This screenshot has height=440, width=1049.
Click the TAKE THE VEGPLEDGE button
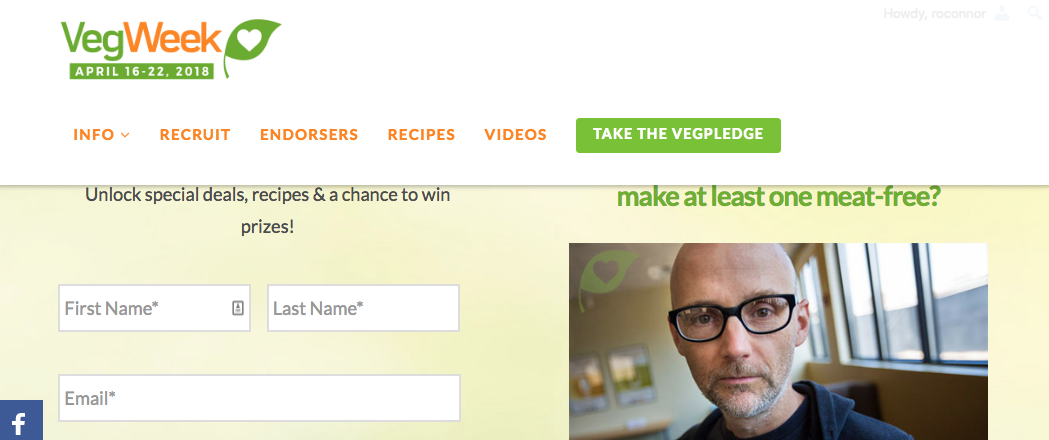click(x=678, y=135)
